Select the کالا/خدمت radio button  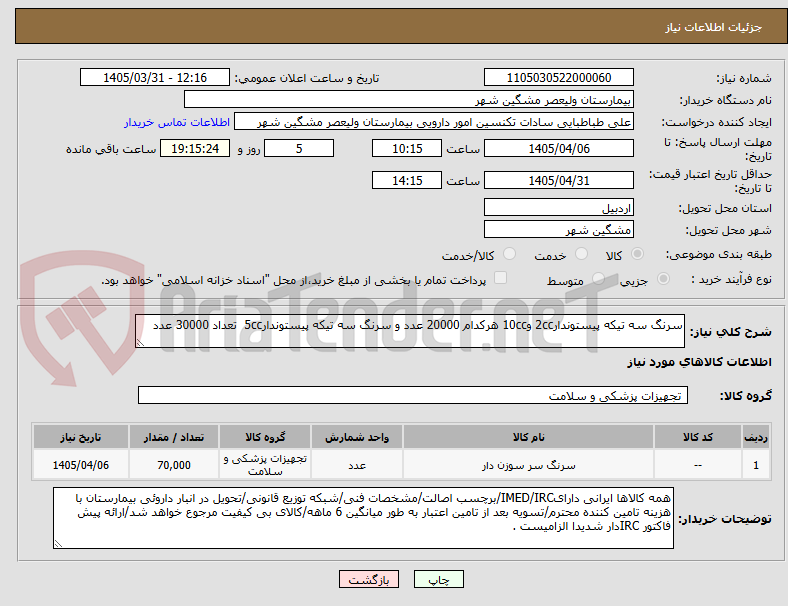[510, 254]
